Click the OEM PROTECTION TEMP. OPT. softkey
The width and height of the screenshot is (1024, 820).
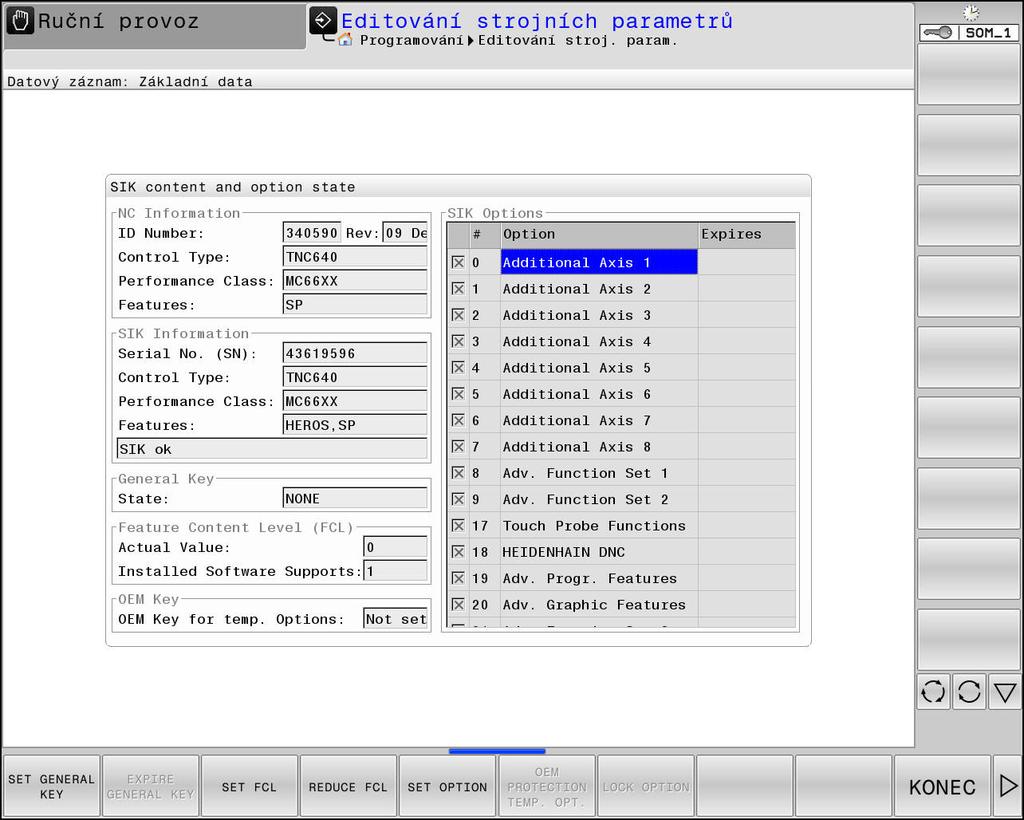click(547, 786)
